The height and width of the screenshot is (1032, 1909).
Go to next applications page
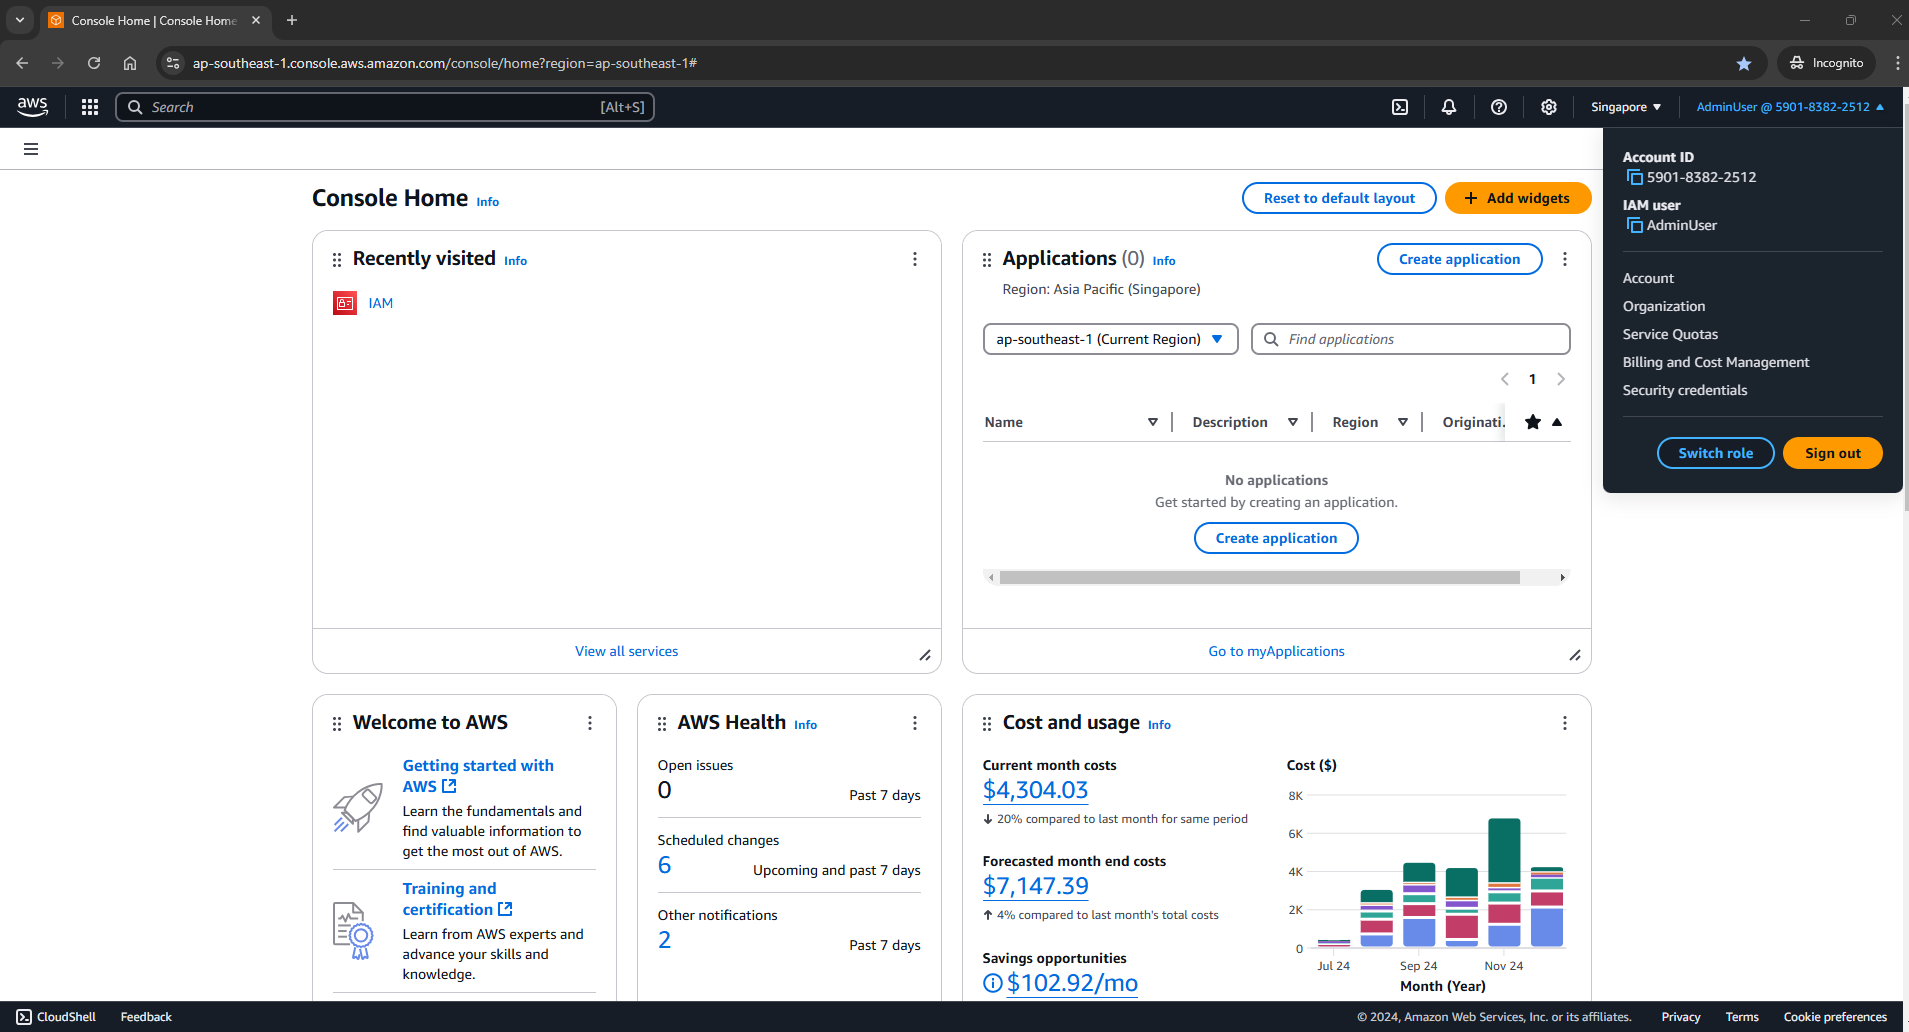pos(1561,379)
